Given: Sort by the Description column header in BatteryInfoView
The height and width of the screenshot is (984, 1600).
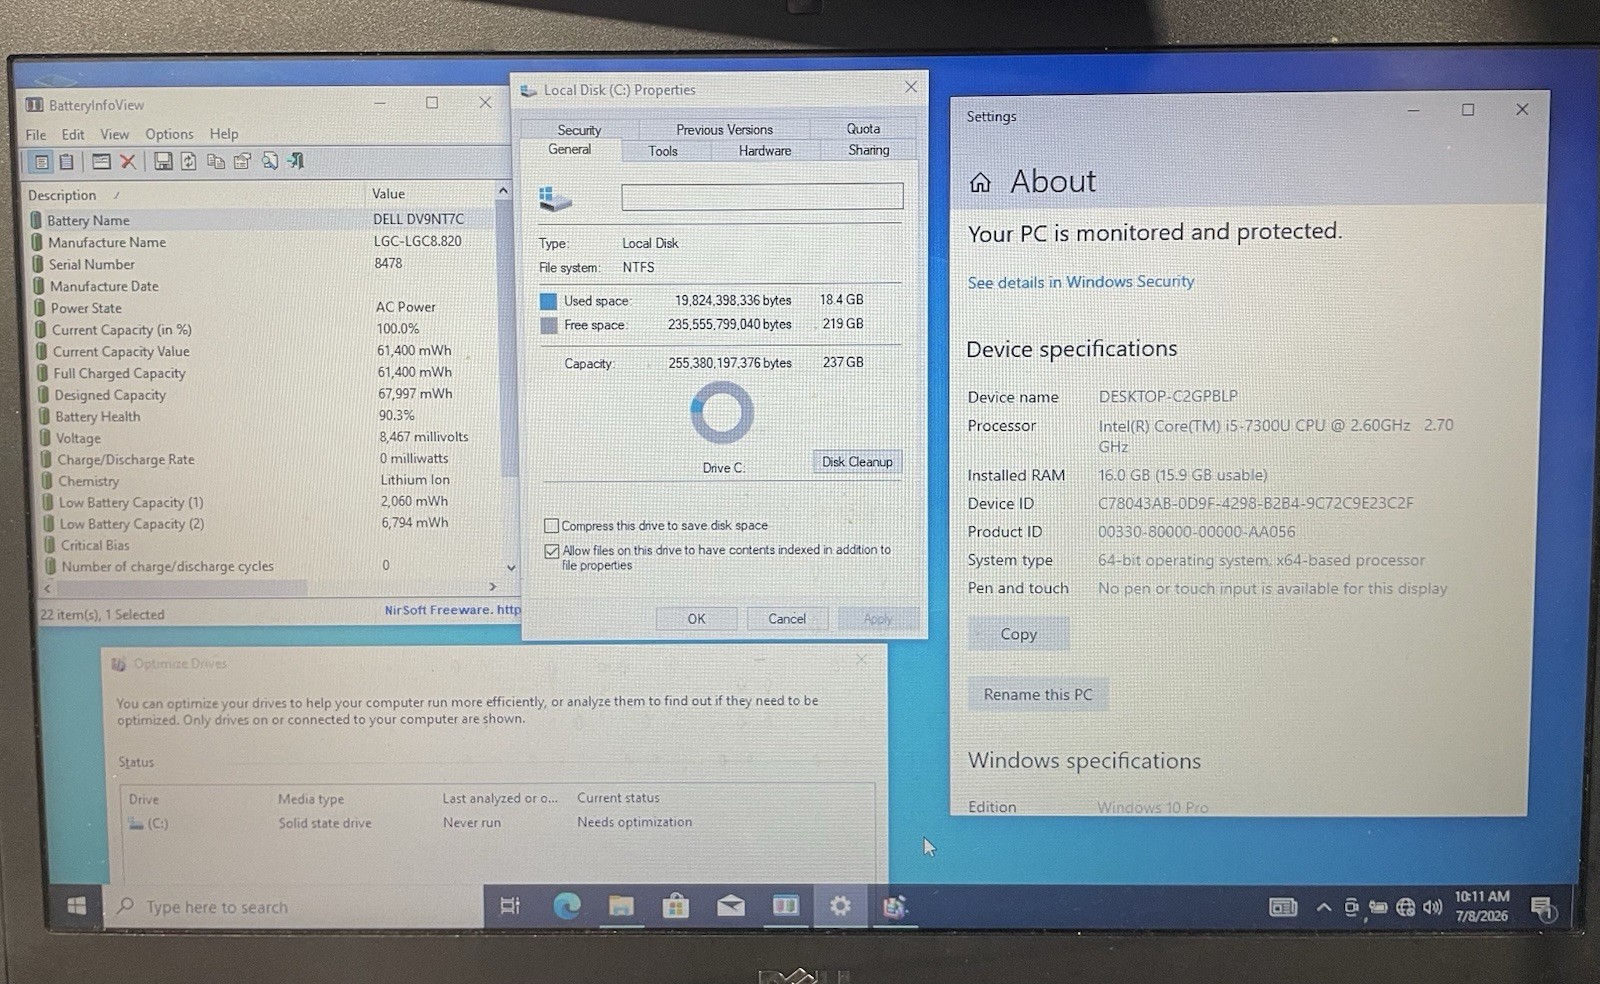Looking at the screenshot, I should click(x=62, y=195).
